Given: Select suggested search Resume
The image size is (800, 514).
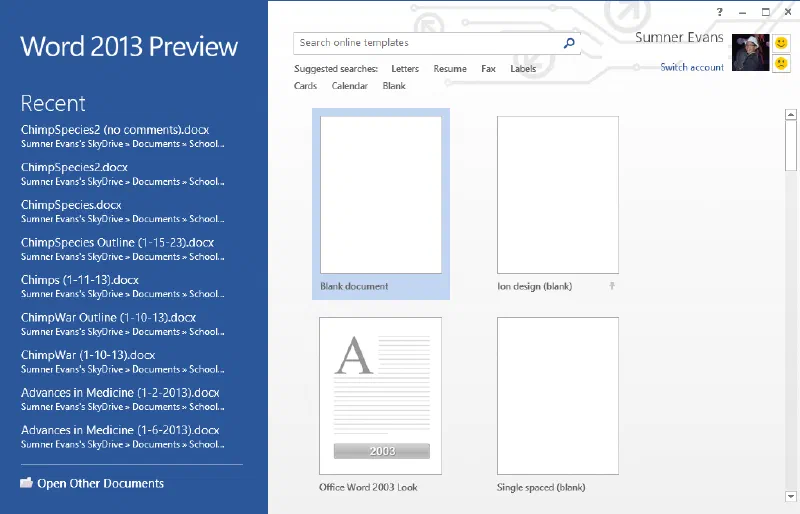Looking at the screenshot, I should click(450, 69).
